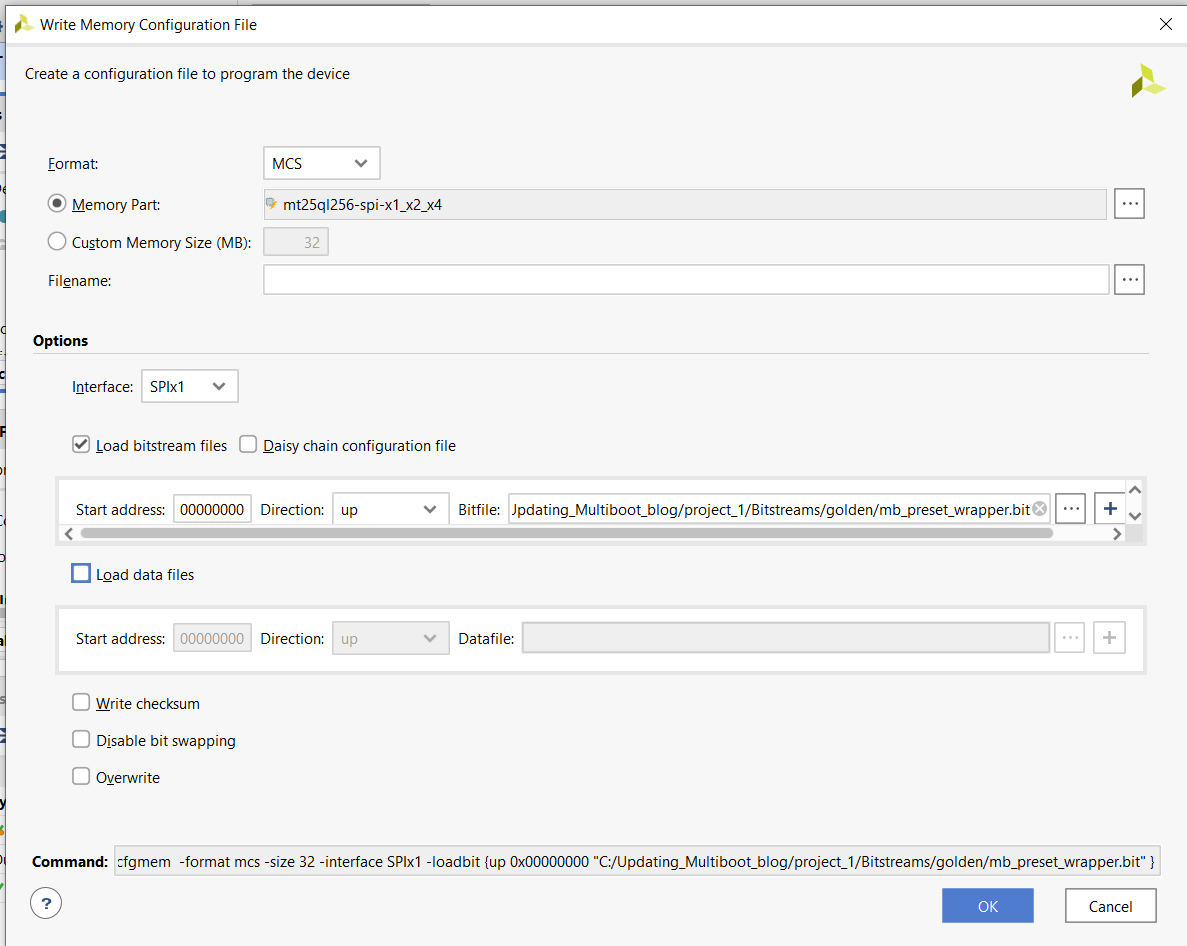1187x946 pixels.
Task: Expand the Interface SPIx1 dropdown
Action: coord(189,386)
